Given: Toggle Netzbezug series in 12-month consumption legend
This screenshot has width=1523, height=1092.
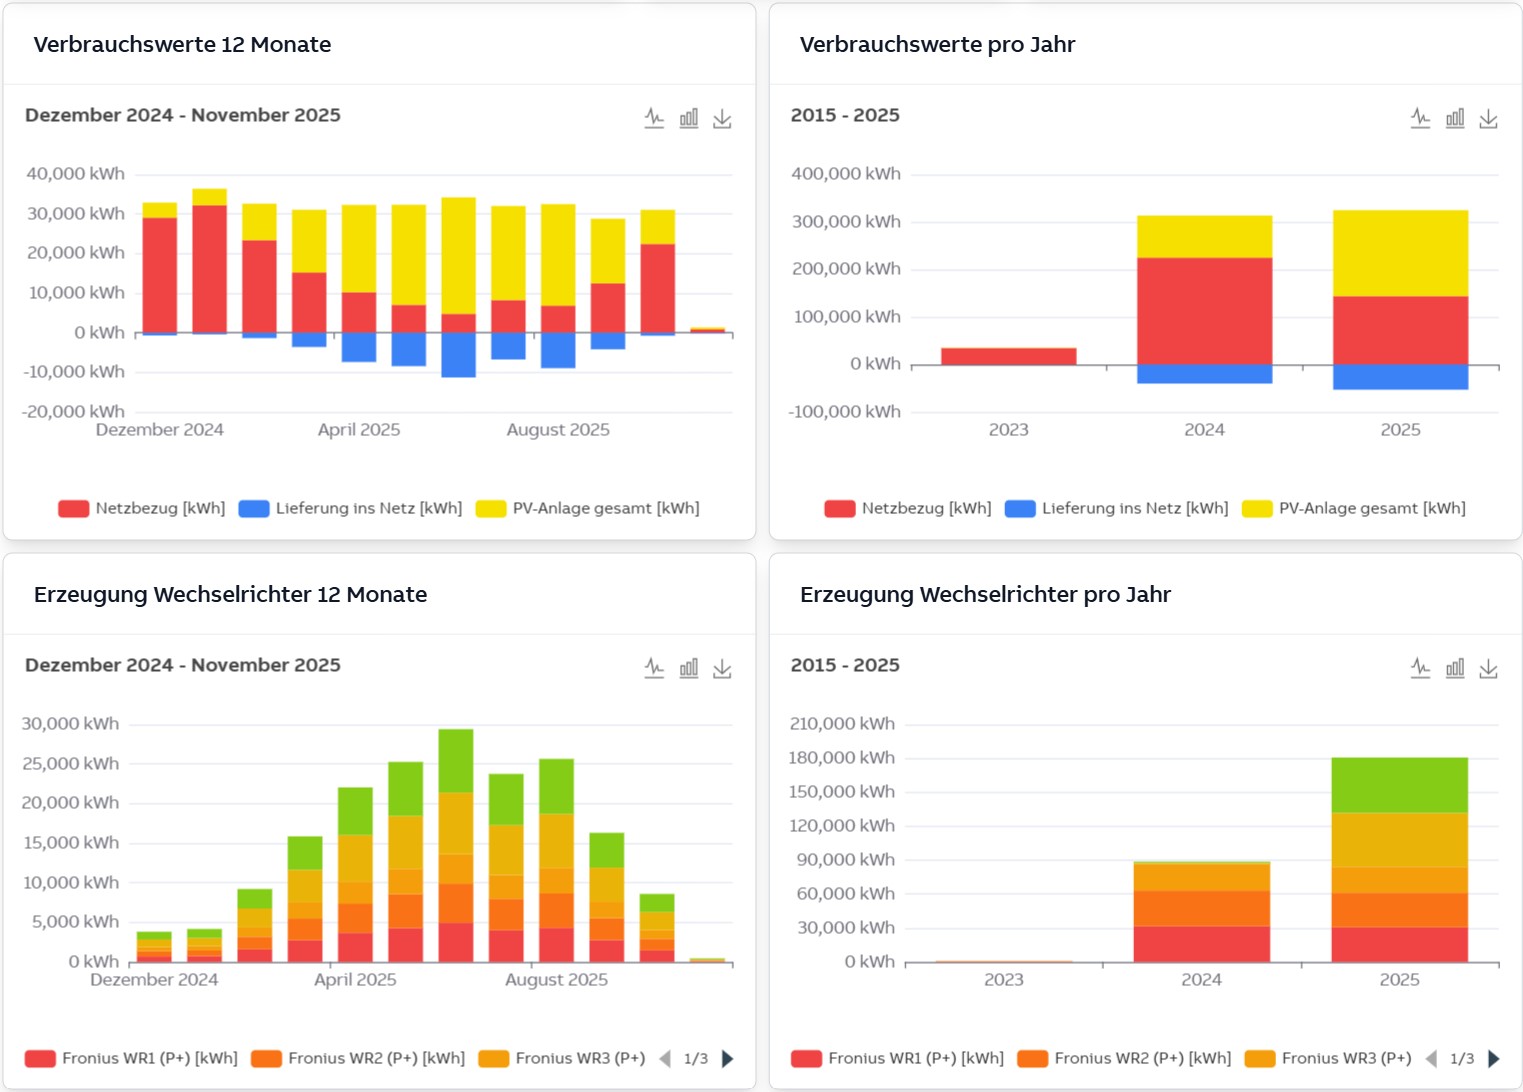Looking at the screenshot, I should 142,508.
